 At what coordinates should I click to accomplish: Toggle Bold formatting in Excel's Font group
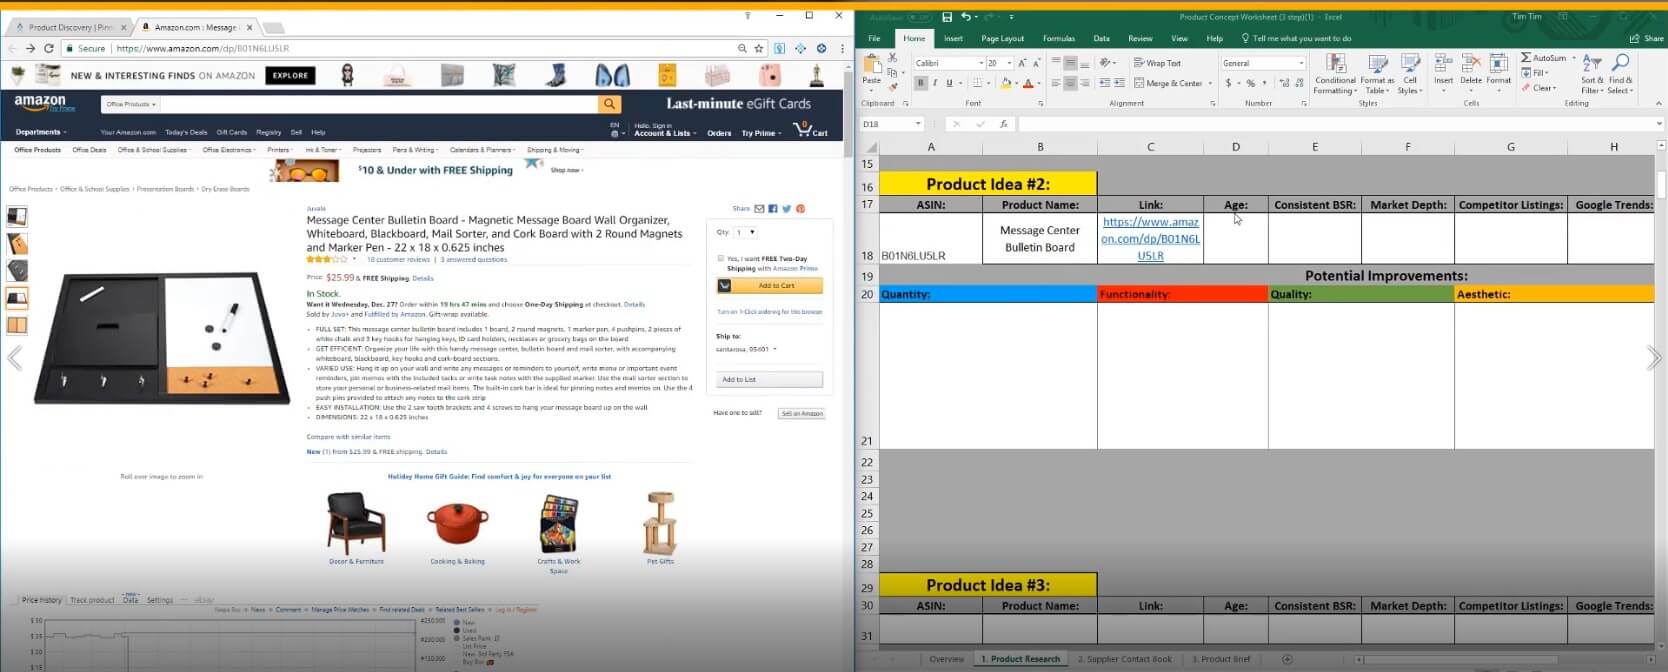click(921, 83)
